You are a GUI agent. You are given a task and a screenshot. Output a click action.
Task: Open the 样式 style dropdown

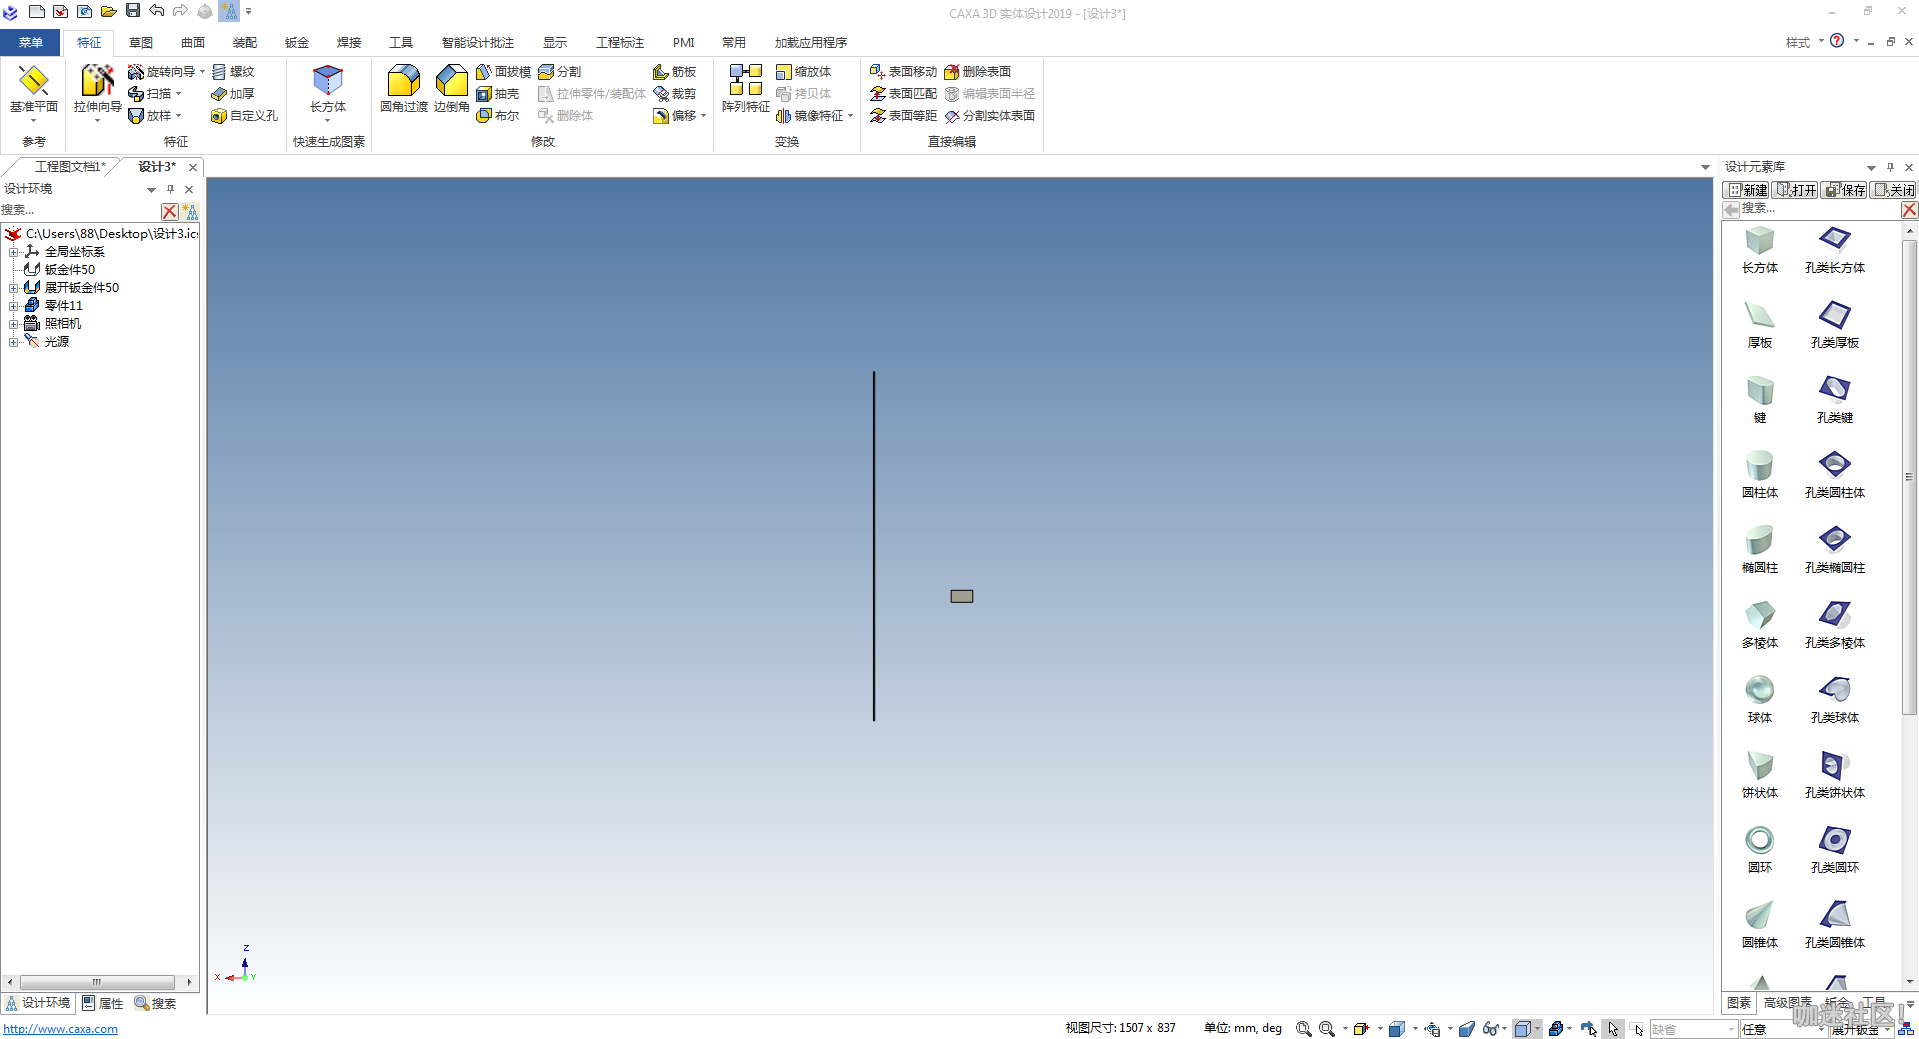coord(1804,42)
